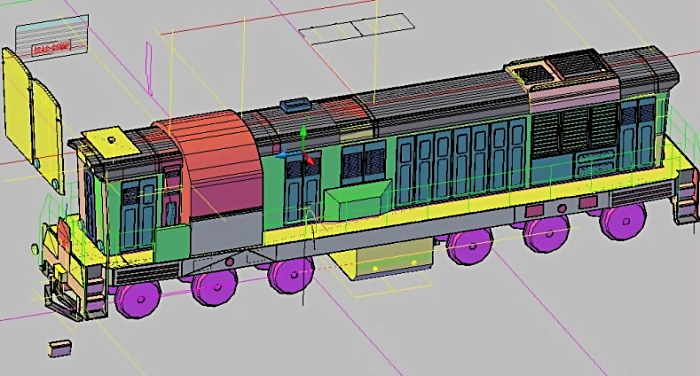Select the dark radiator grille on the roof

tap(577, 64)
